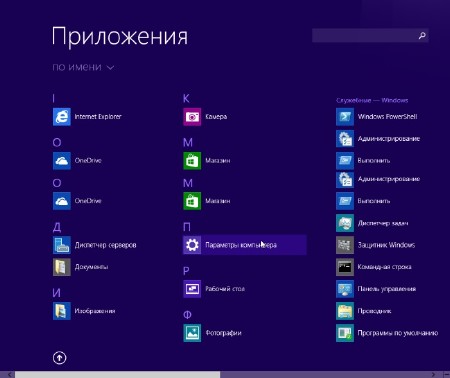Launch Windows PowerShell
Screen dimensions: 450x378
[377, 117]
